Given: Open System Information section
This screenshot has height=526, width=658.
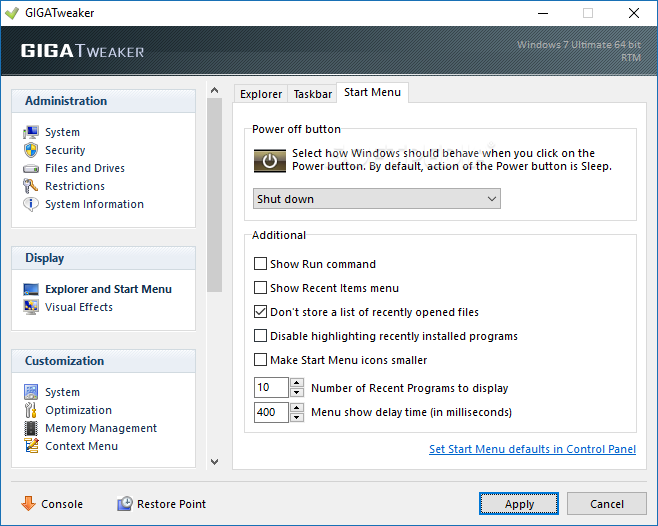Looking at the screenshot, I should pyautogui.click(x=94, y=204).
